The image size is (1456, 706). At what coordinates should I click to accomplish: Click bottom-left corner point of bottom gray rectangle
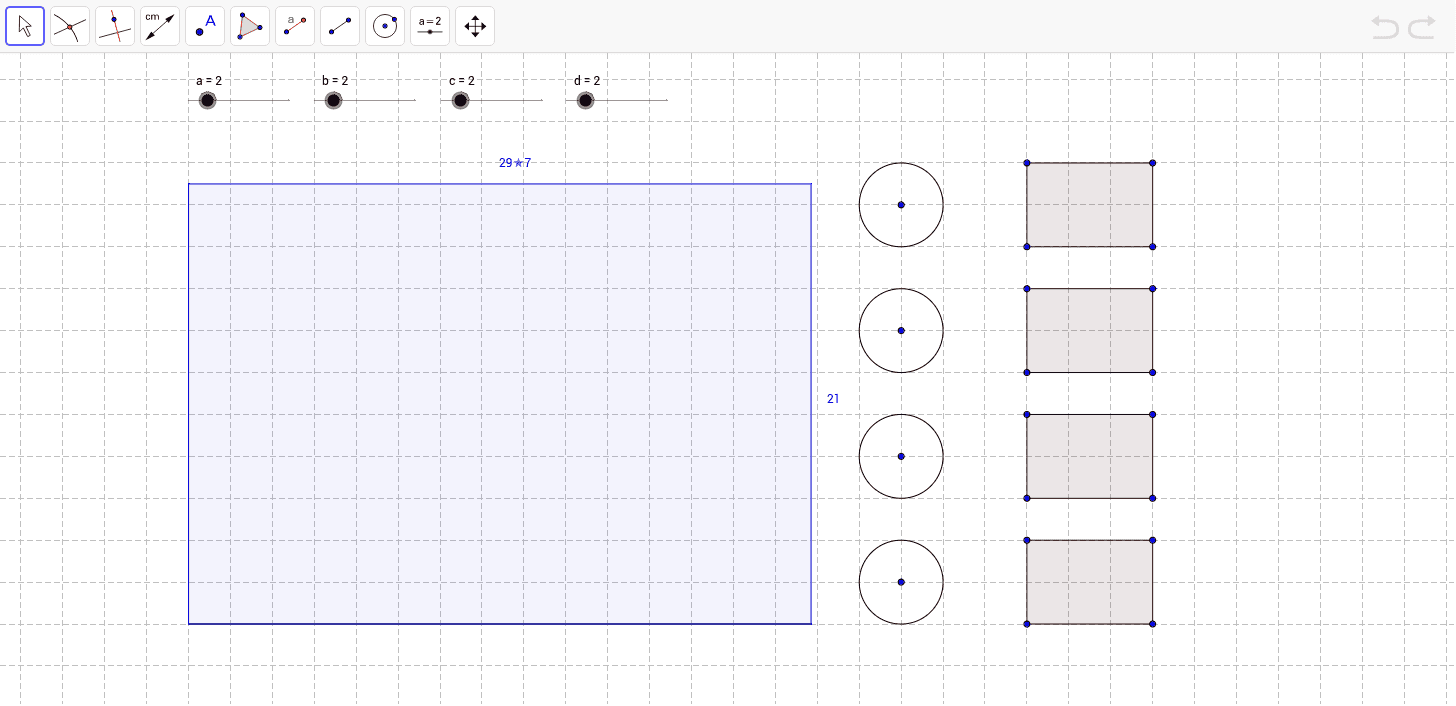[1027, 624]
